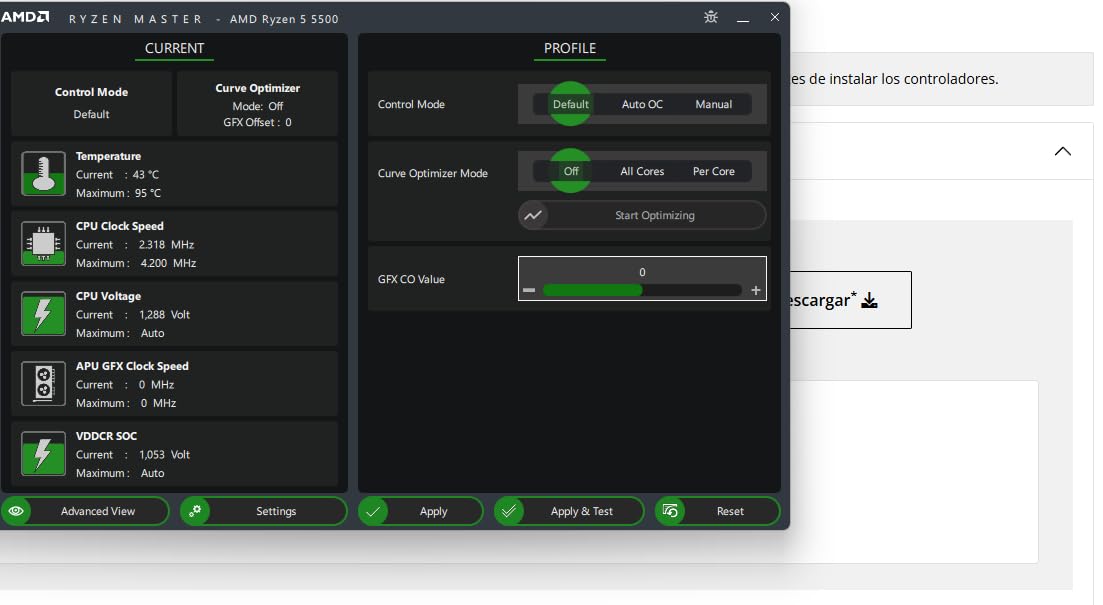
Task: Set Curve Optimizer Mode to Per Core
Action: coord(713,171)
